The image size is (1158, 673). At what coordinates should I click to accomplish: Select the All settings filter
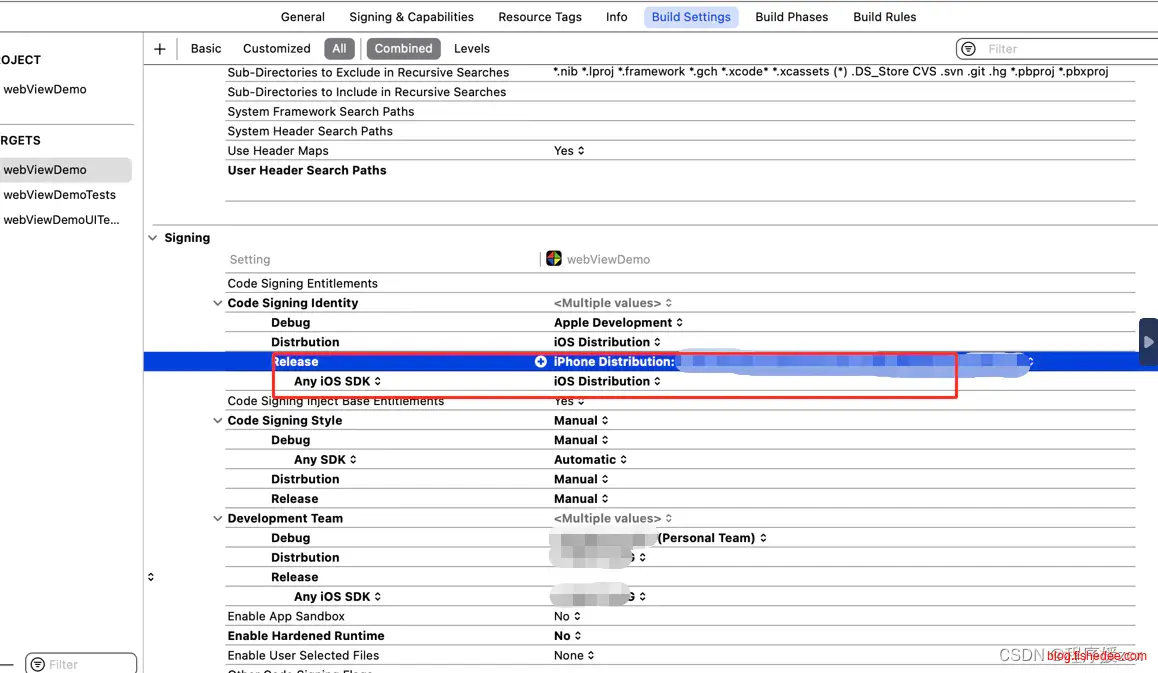(339, 48)
